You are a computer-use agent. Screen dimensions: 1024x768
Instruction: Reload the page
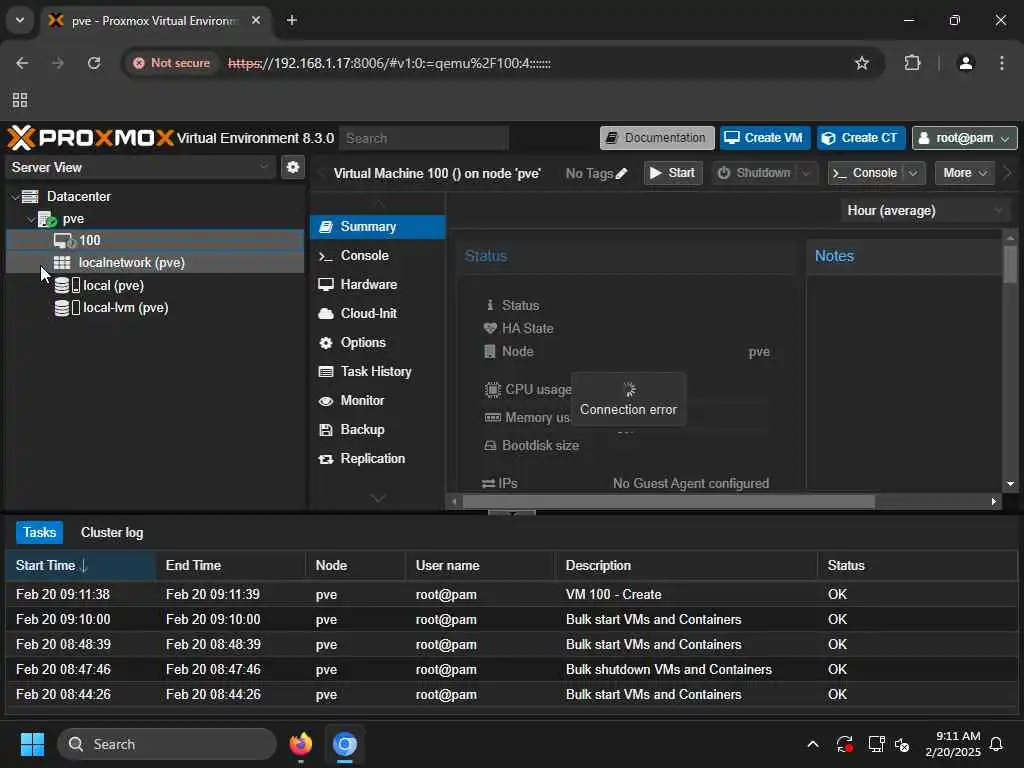pos(94,63)
